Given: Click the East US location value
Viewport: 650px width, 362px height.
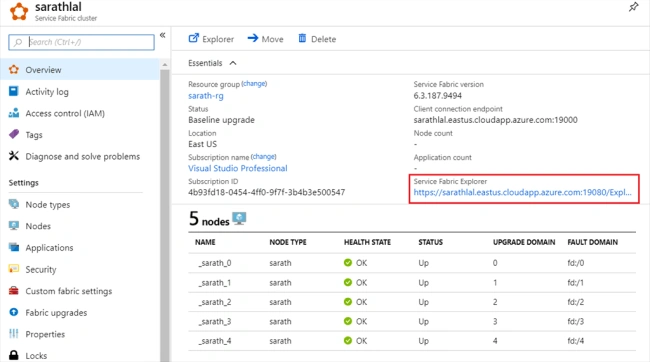Looking at the screenshot, I should (202, 144).
